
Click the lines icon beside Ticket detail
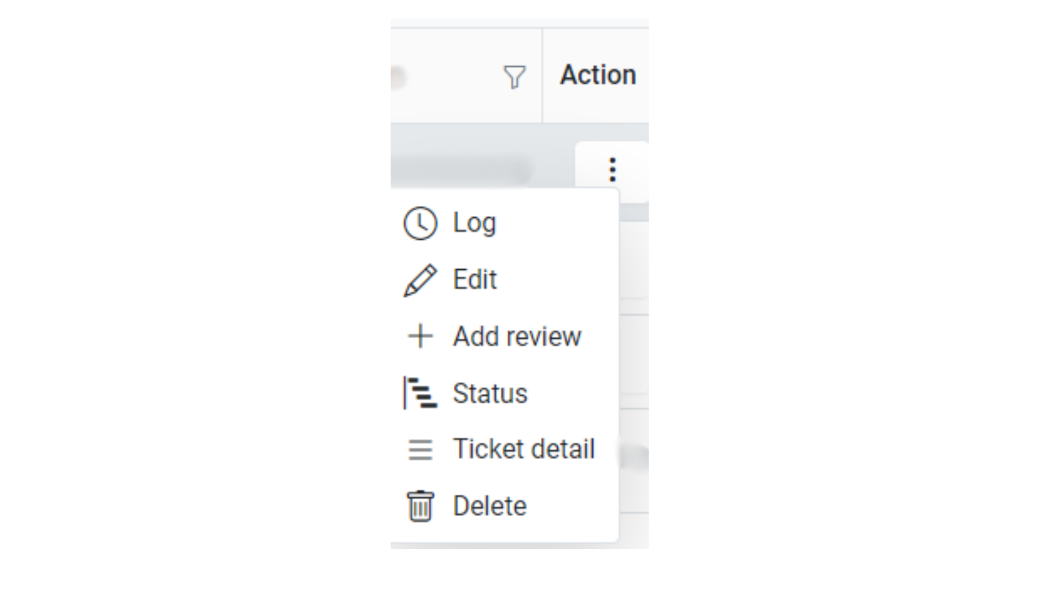(420, 450)
